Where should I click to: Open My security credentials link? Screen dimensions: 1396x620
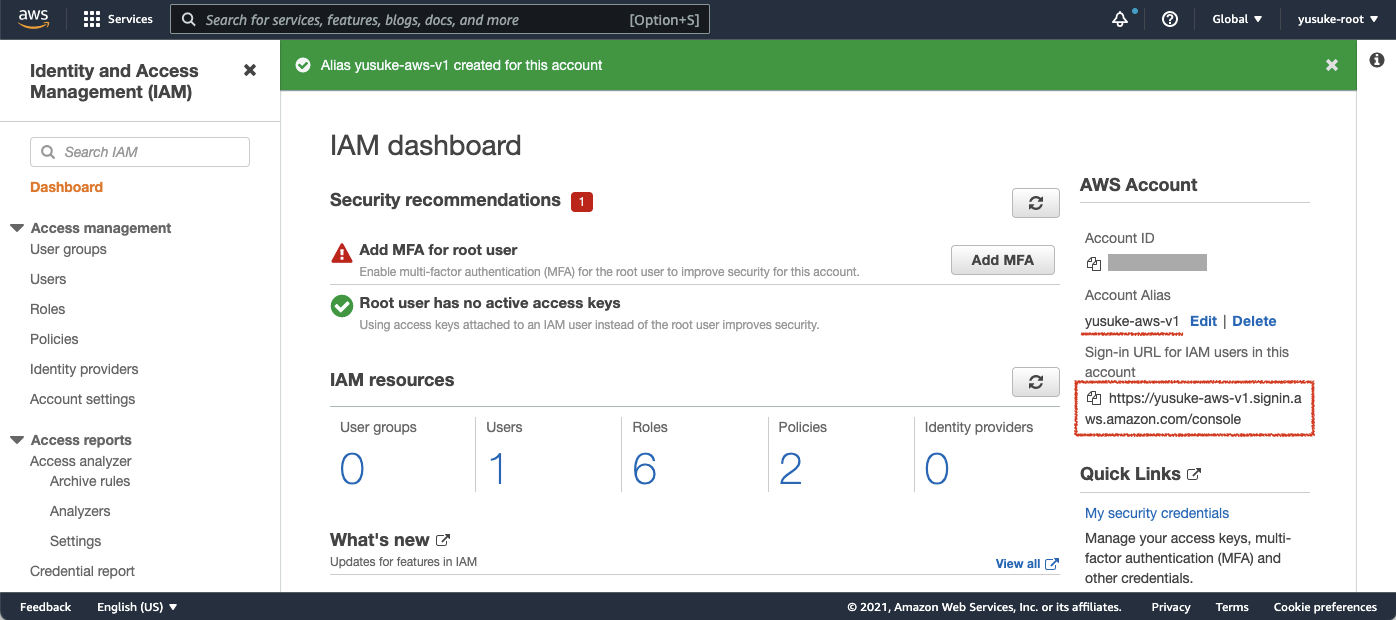click(x=1157, y=513)
